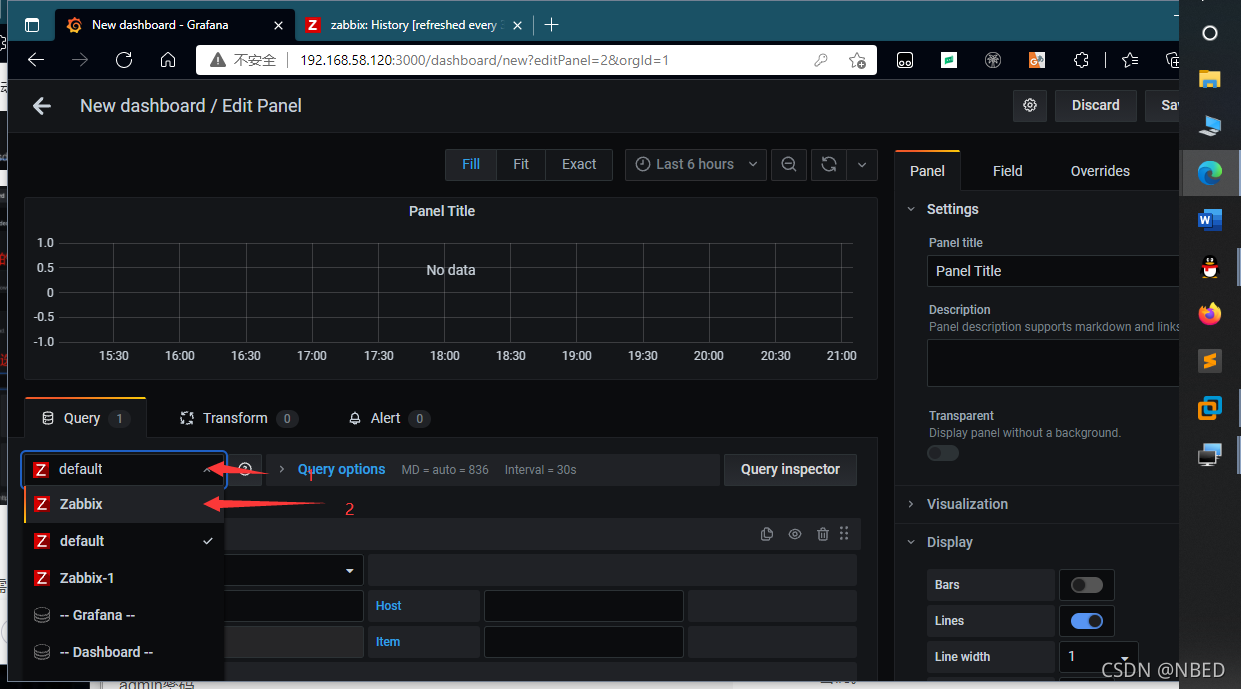Switch to the Overrides tab

pos(1100,171)
